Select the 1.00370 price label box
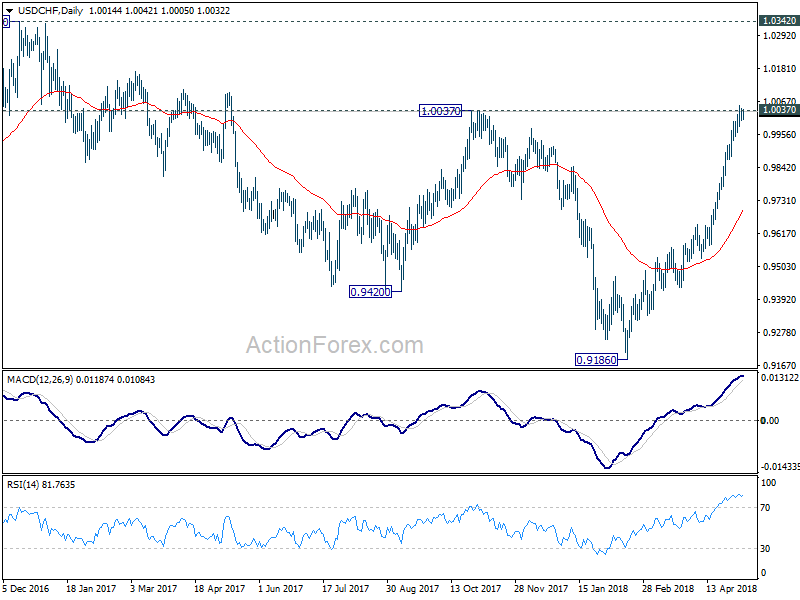Viewport: 800px width, 600px height. [x=440, y=111]
